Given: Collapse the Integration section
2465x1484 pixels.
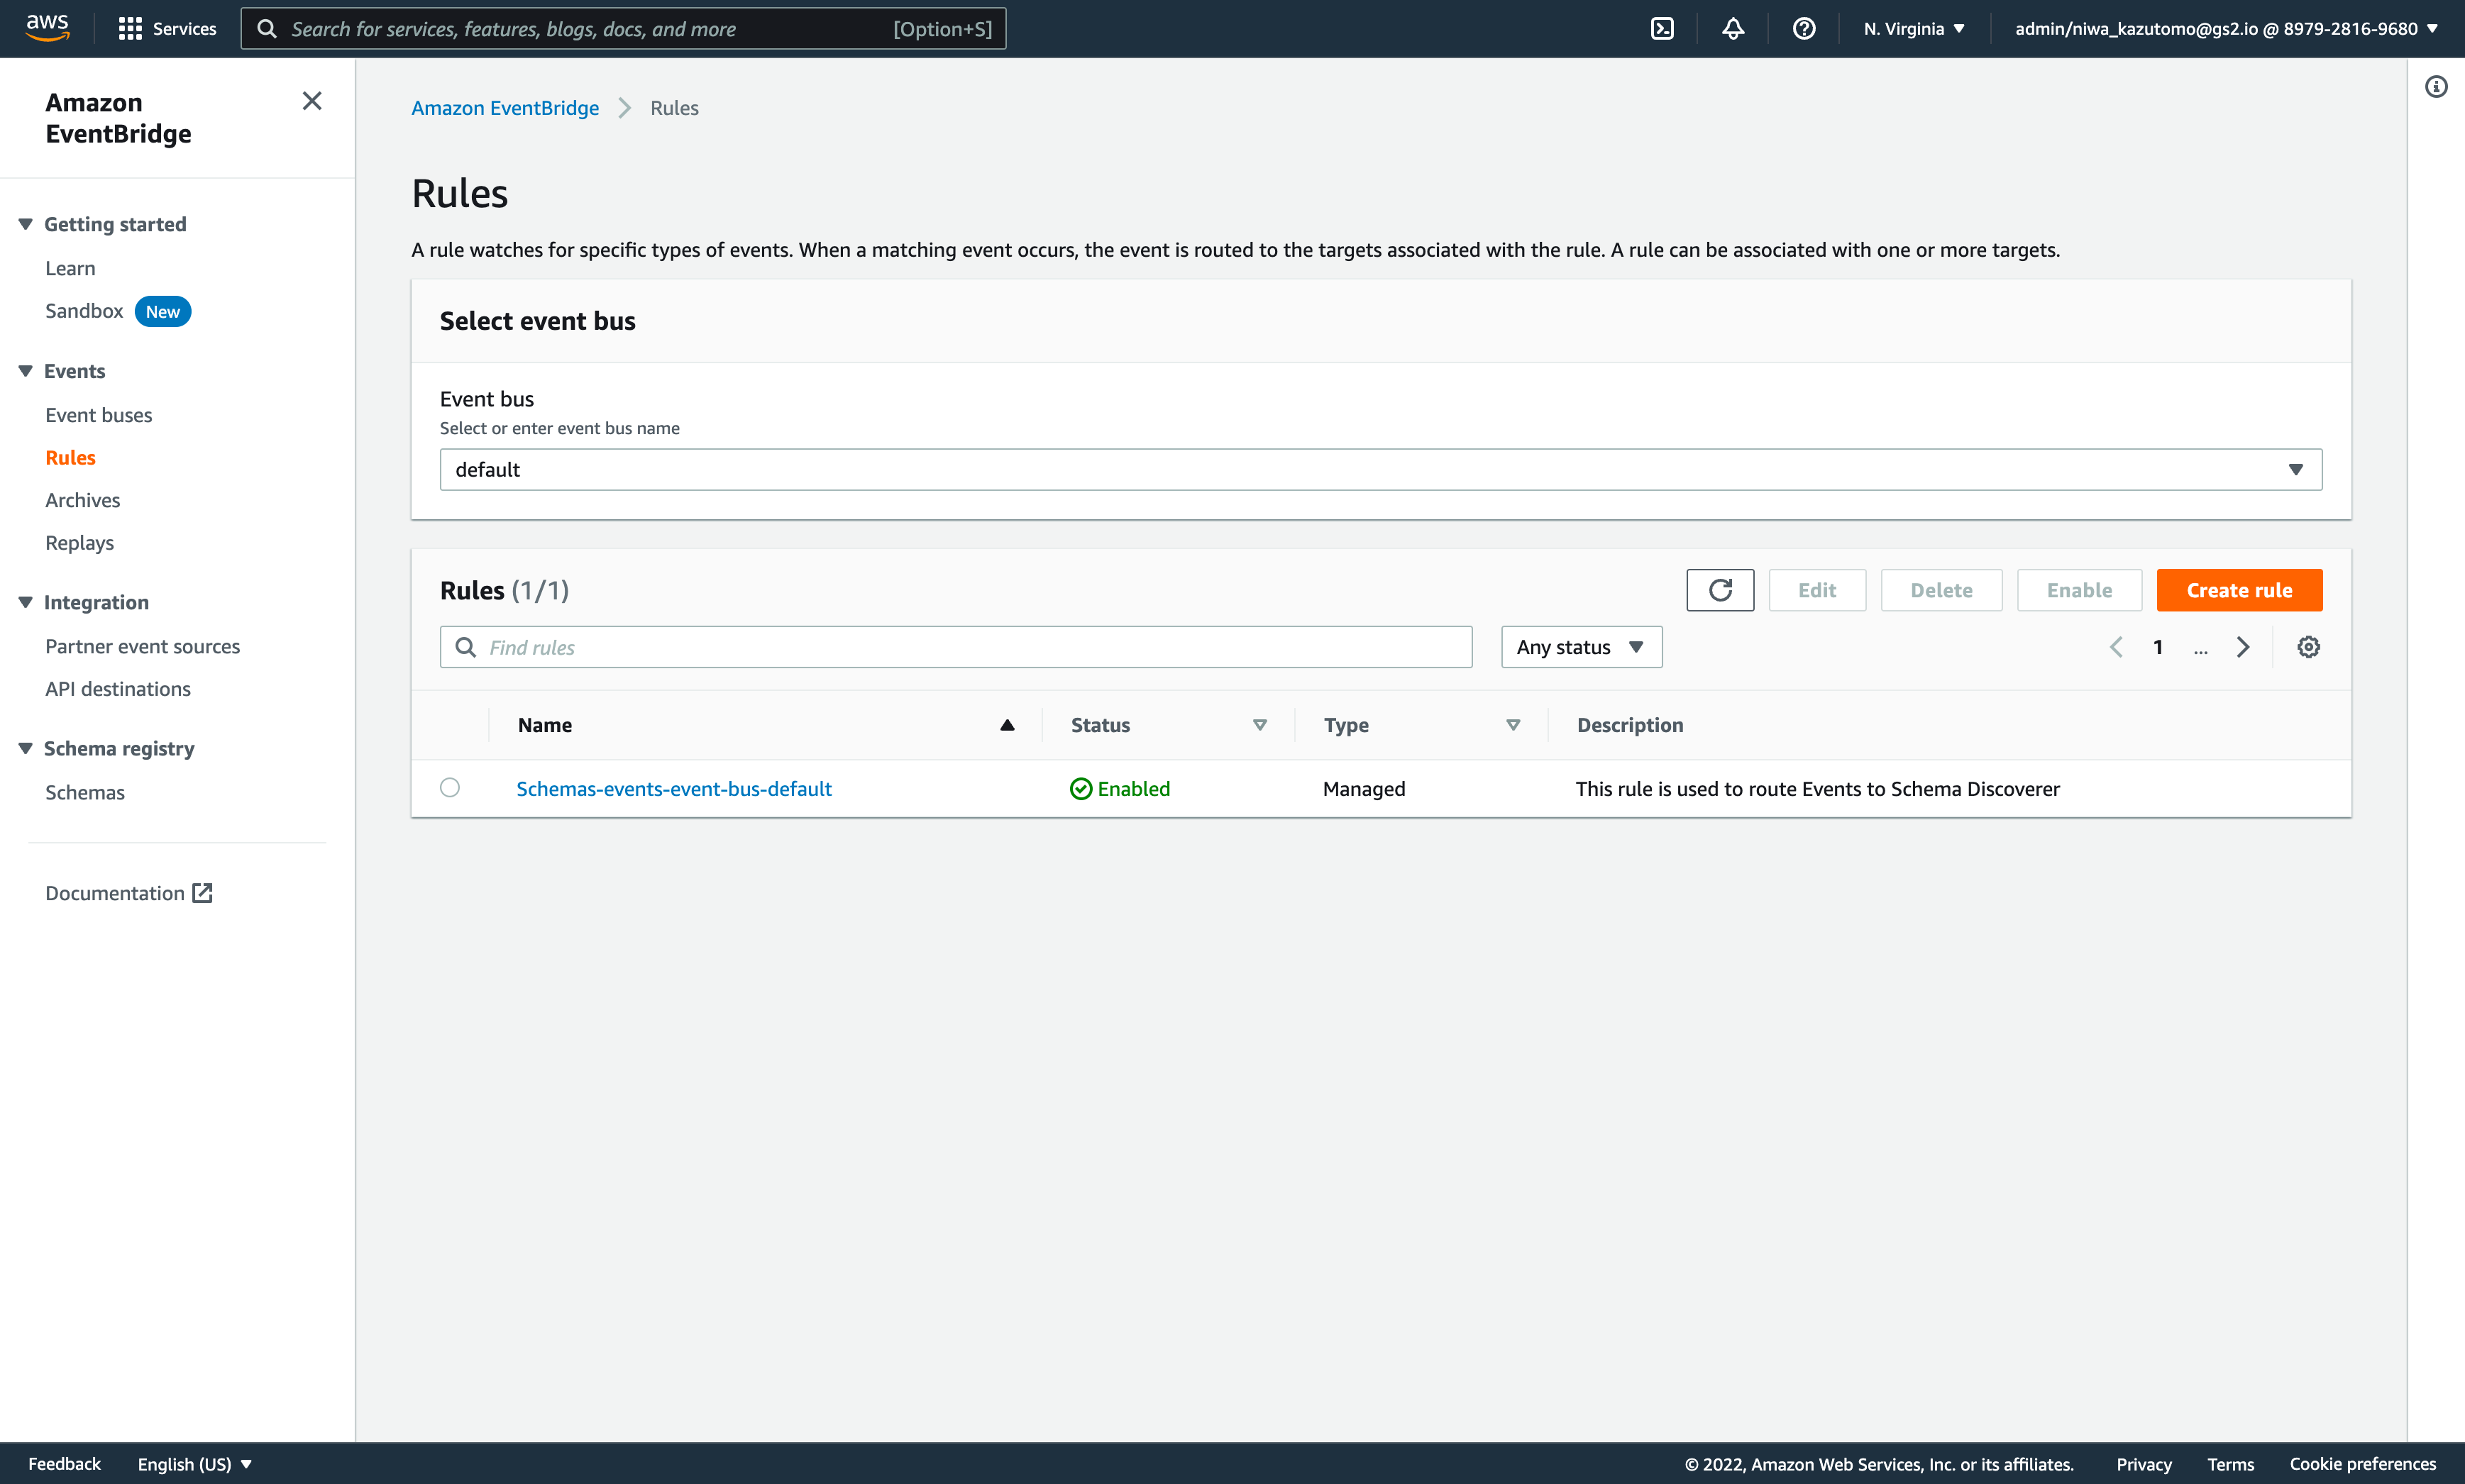Looking at the screenshot, I should point(26,602).
